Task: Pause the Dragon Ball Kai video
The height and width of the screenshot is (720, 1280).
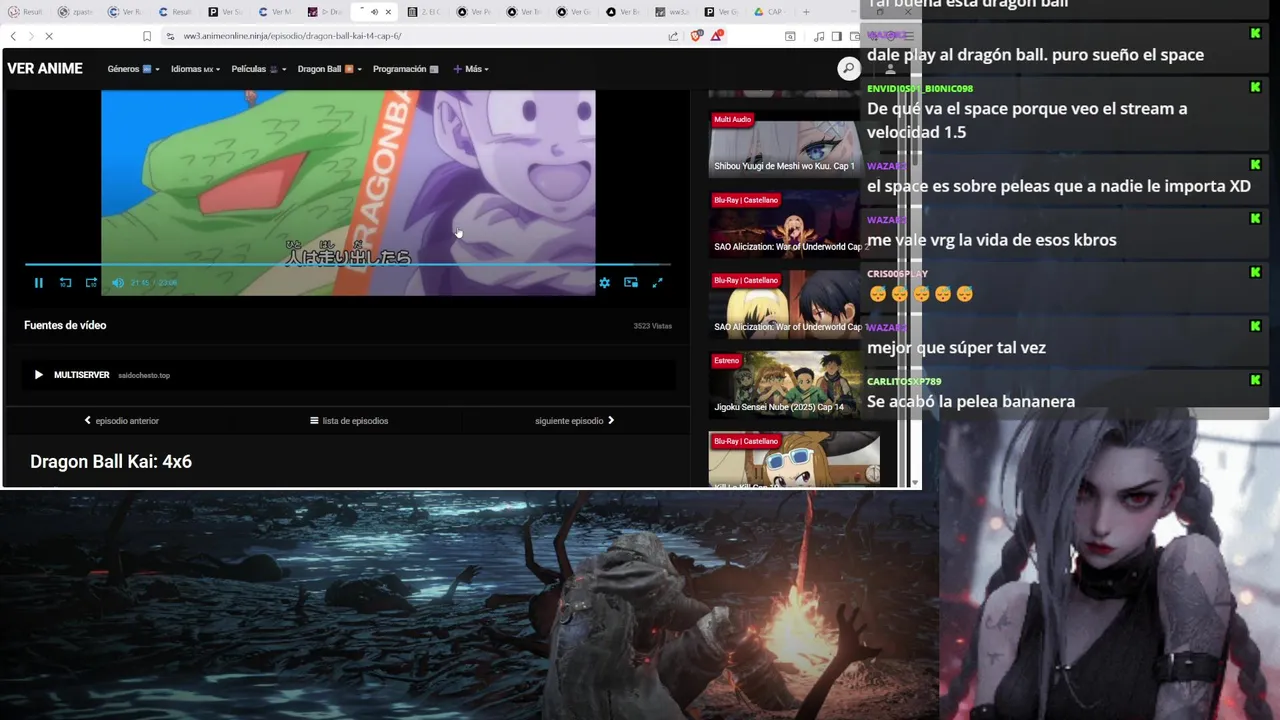Action: pyautogui.click(x=39, y=283)
